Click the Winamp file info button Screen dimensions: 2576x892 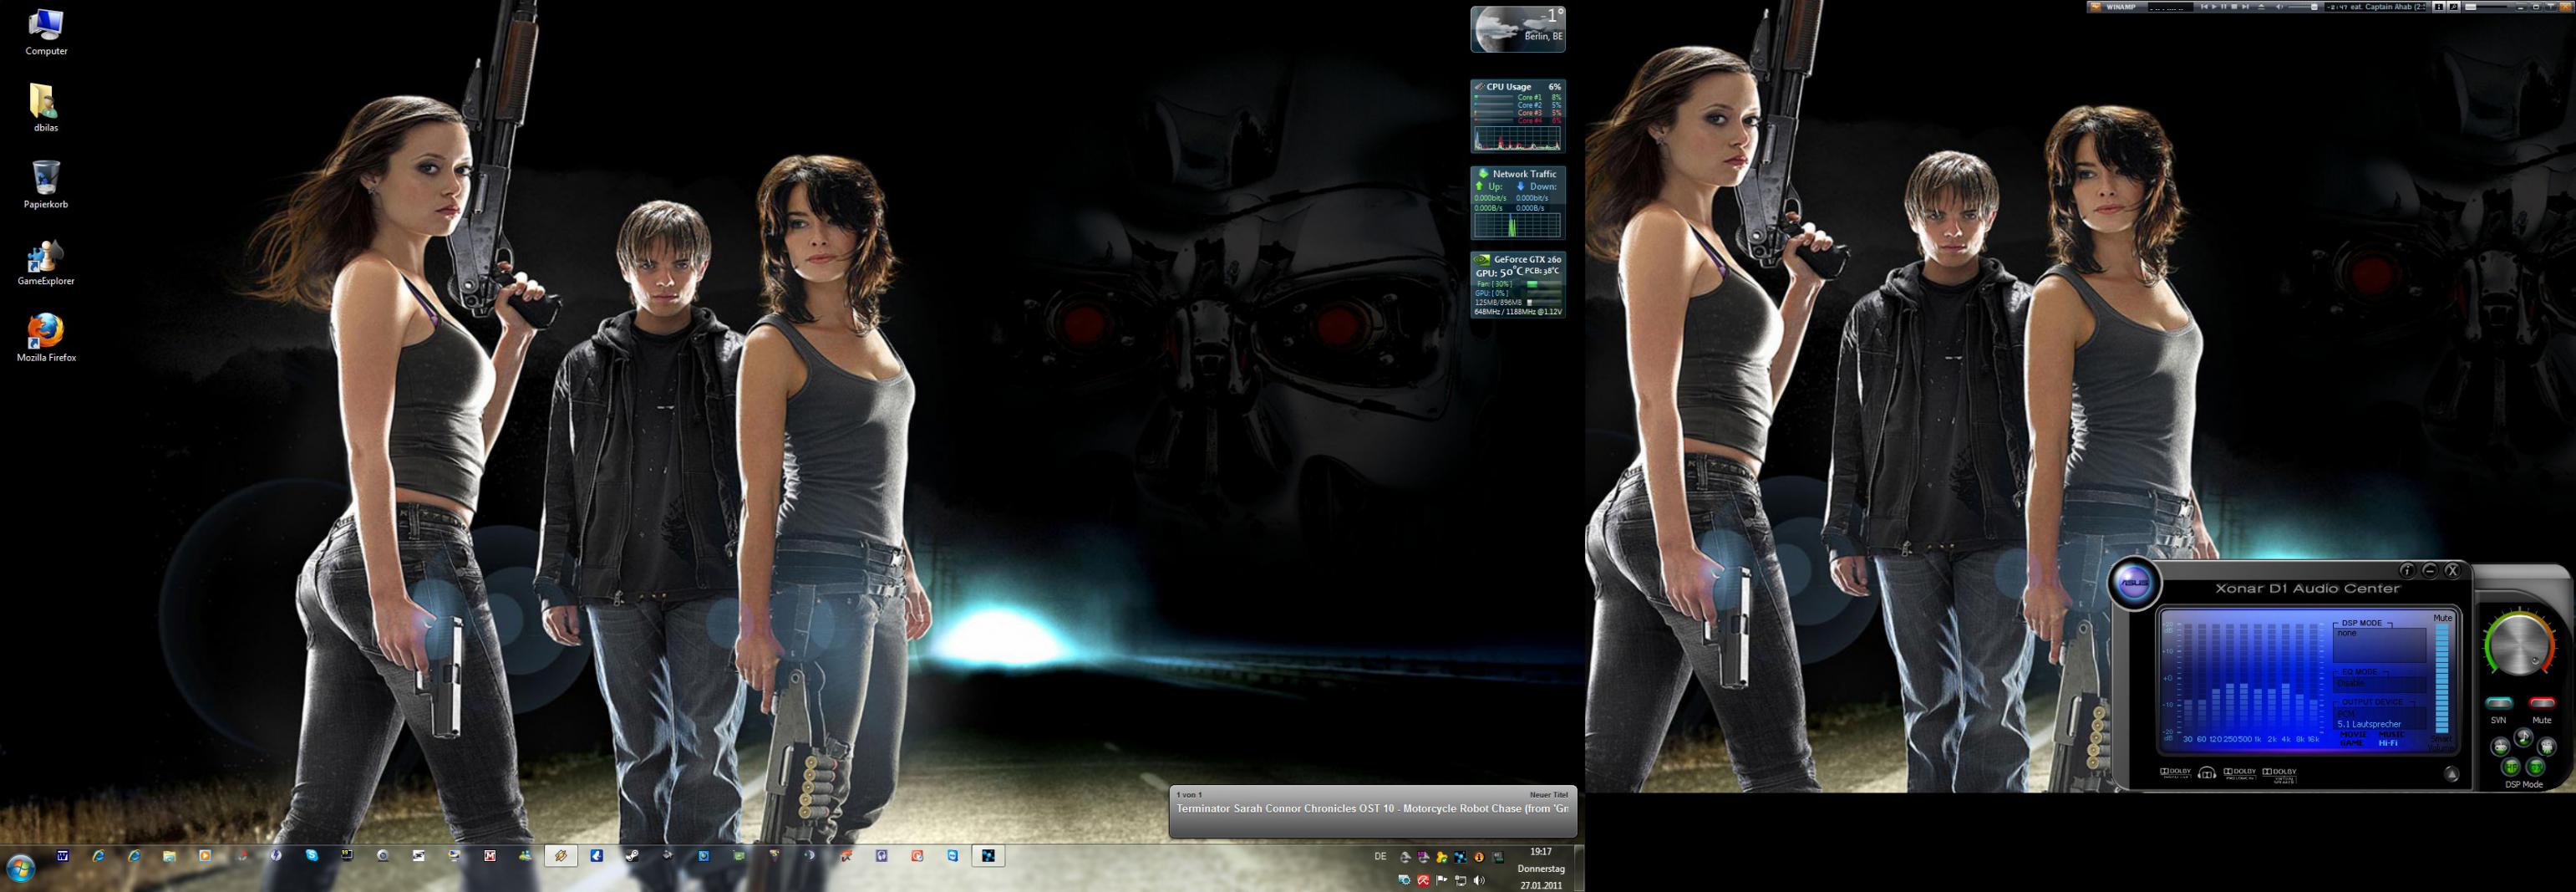pos(2439,7)
